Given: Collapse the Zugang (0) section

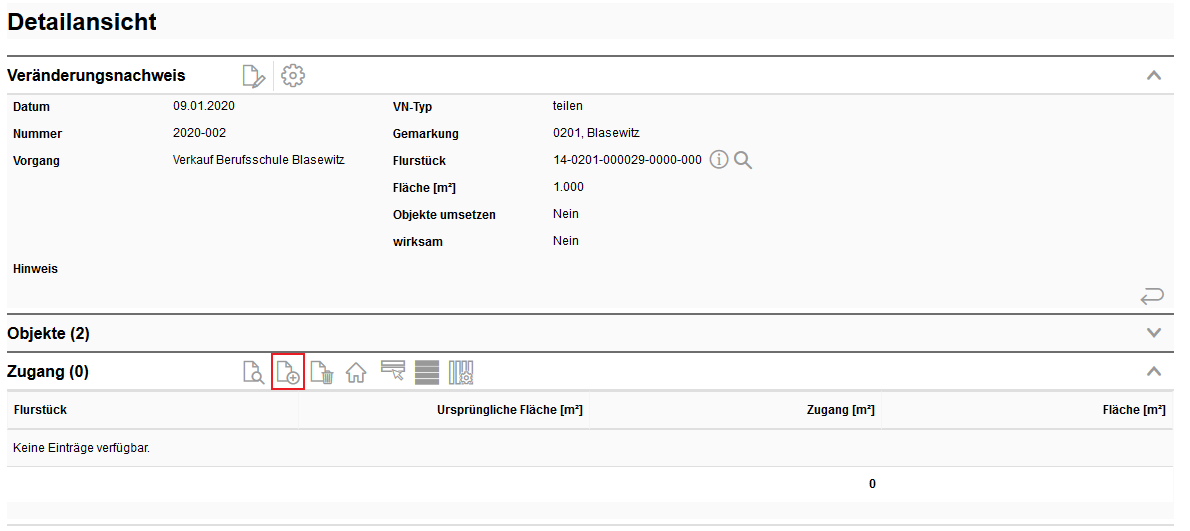Looking at the screenshot, I should pyautogui.click(x=1154, y=372).
